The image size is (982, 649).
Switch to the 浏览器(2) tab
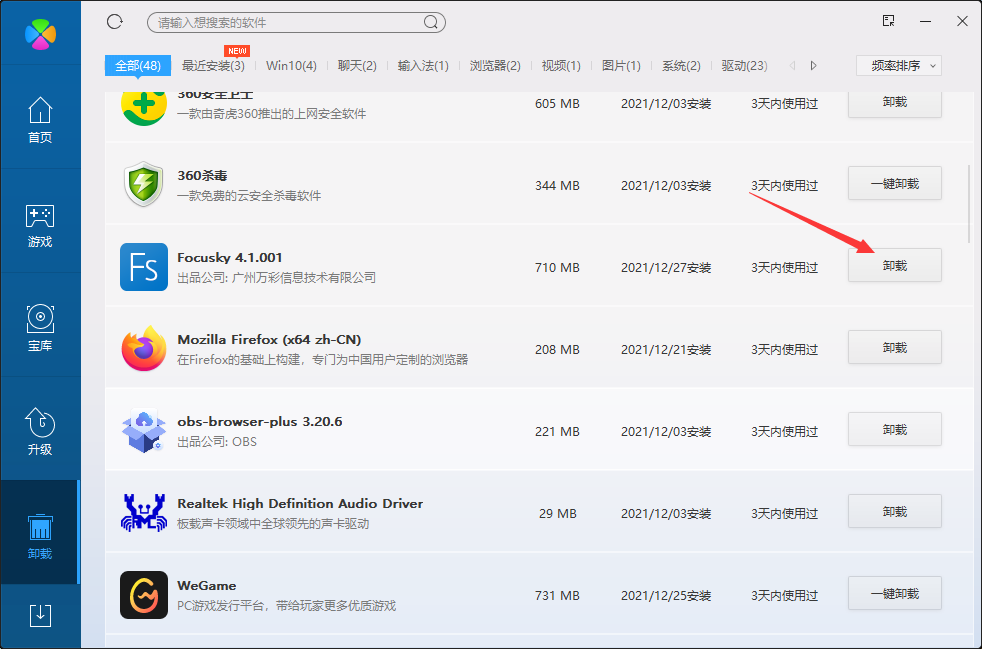click(x=495, y=66)
